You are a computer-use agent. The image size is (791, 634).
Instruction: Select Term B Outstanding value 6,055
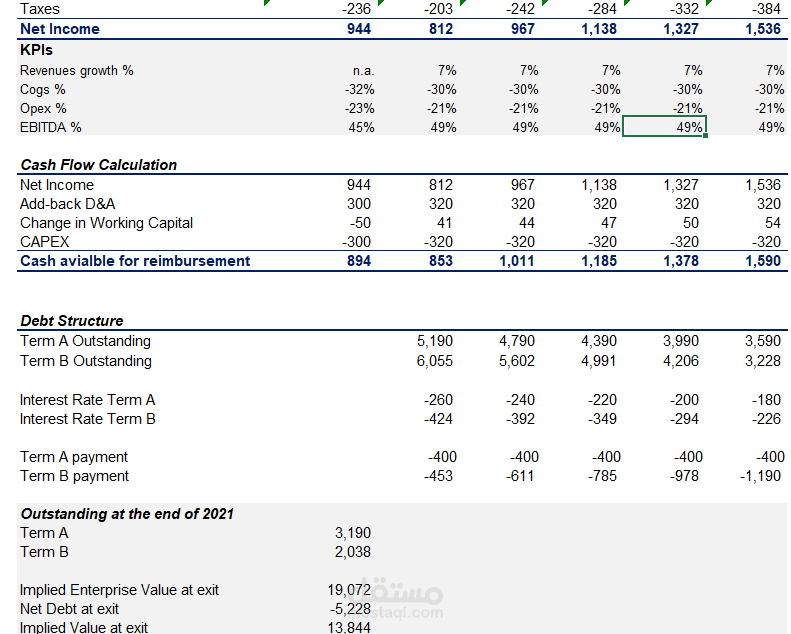(435, 361)
